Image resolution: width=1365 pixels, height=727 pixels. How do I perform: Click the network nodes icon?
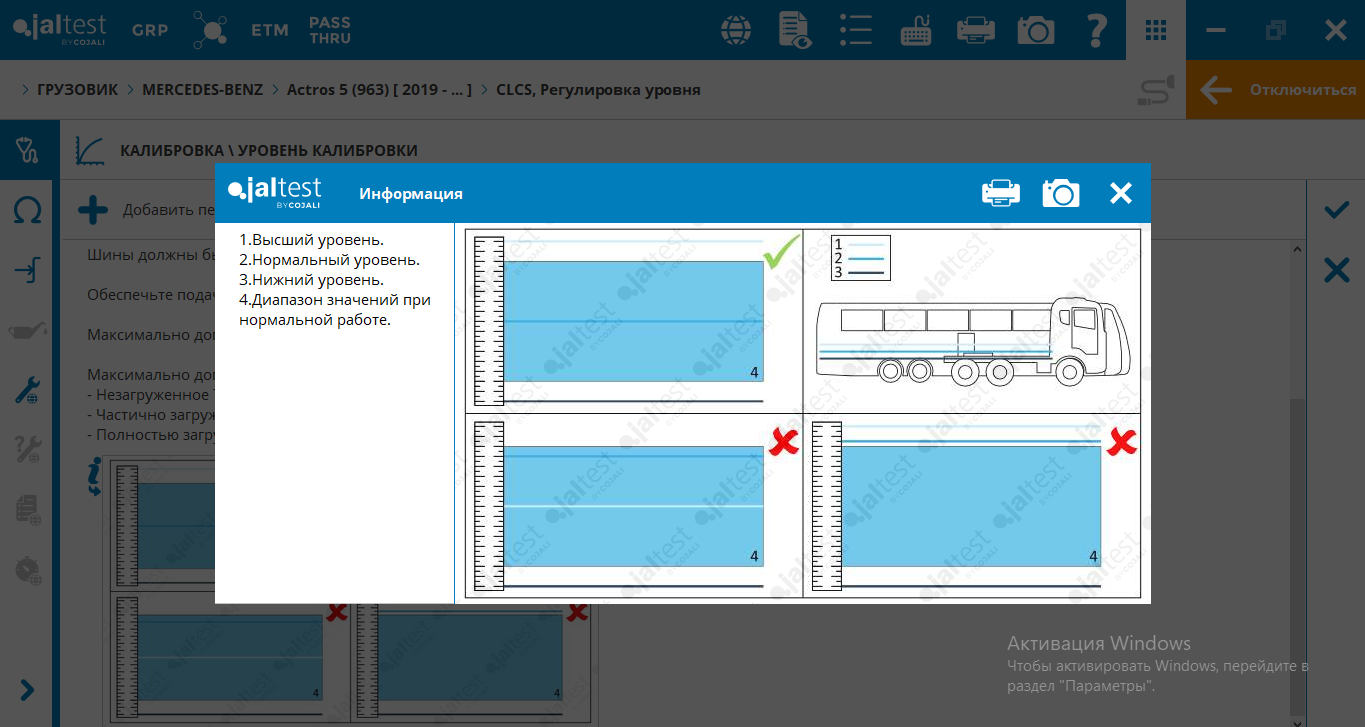pyautogui.click(x=210, y=30)
